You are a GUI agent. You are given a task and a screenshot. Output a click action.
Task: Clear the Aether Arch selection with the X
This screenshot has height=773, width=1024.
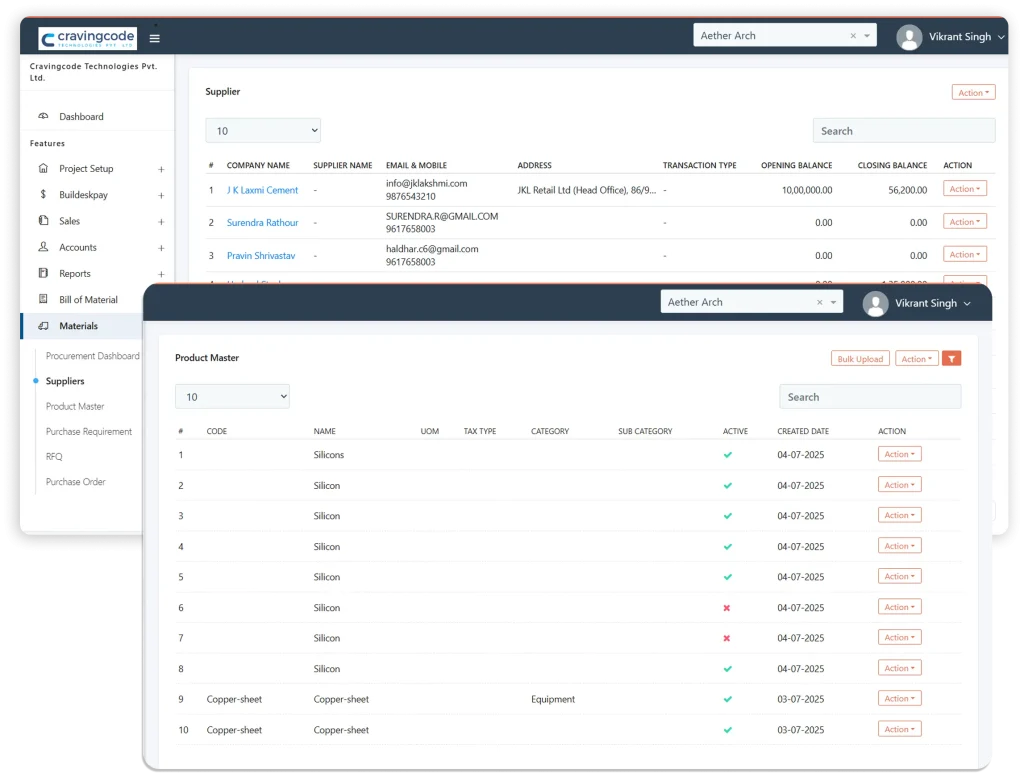click(819, 302)
